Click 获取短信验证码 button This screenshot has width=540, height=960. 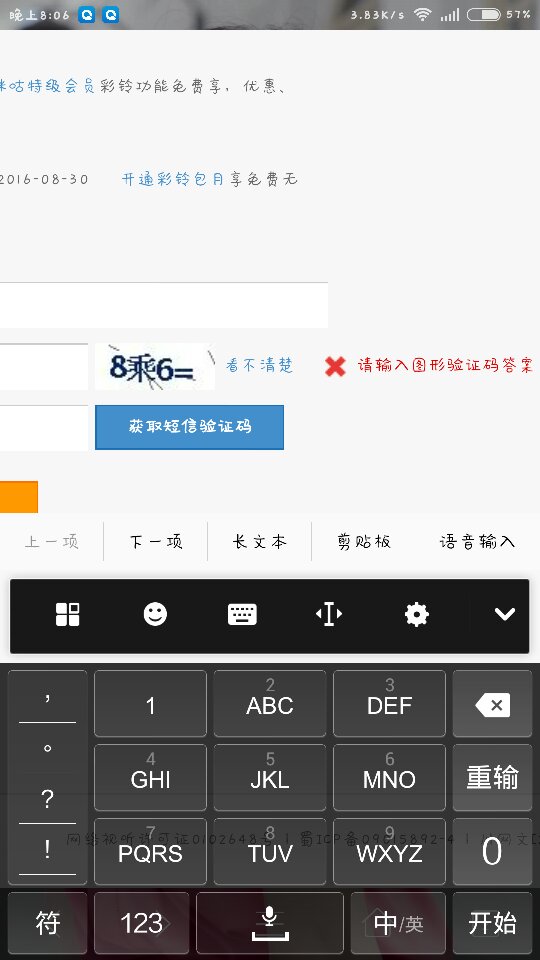click(x=189, y=427)
